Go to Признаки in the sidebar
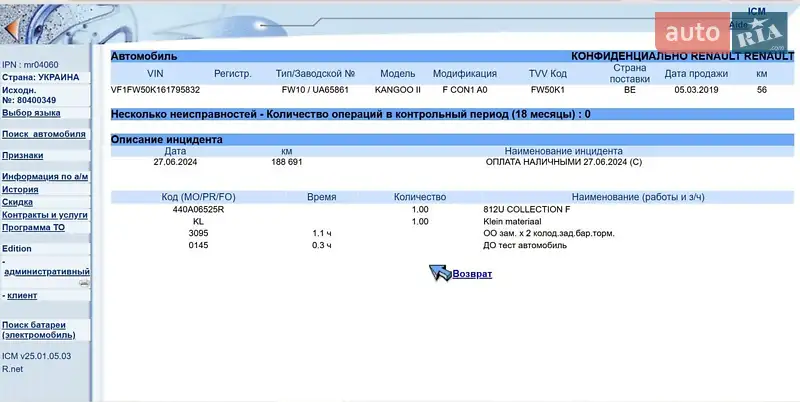This screenshot has width=800, height=402. click(x=22, y=156)
